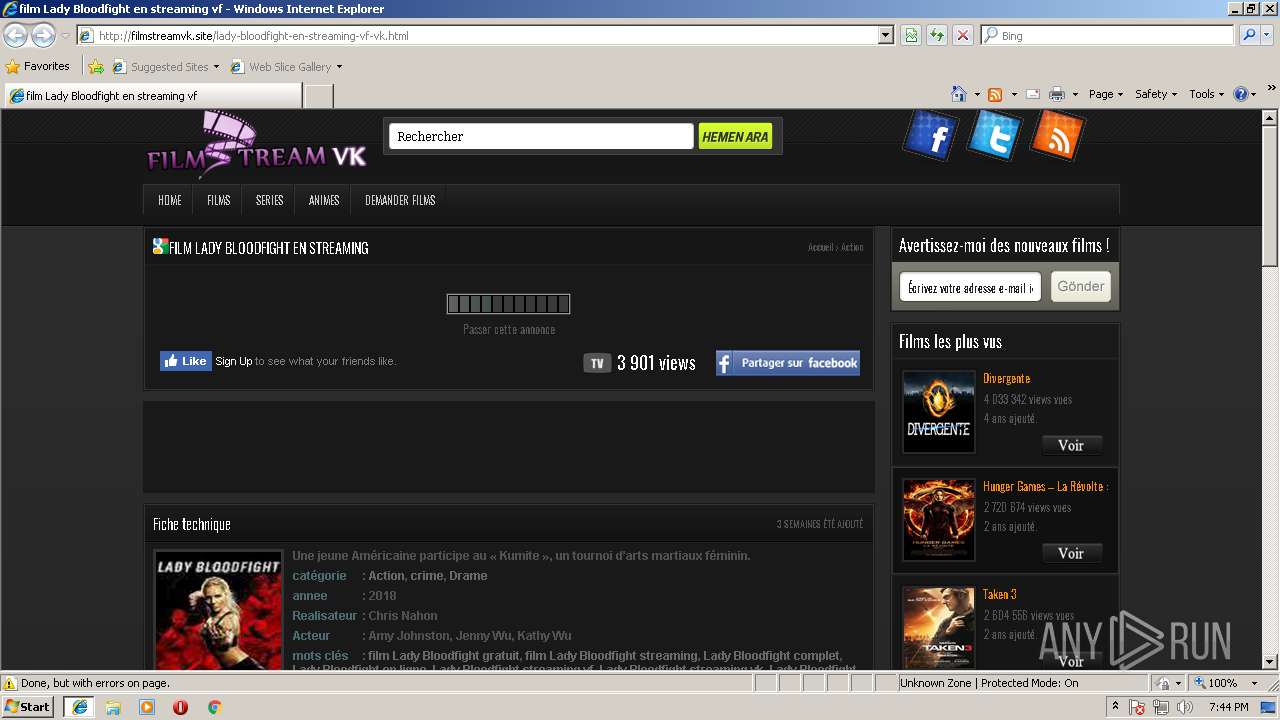Open the Tools menu dropdown
The height and width of the screenshot is (720, 1280).
[1207, 94]
